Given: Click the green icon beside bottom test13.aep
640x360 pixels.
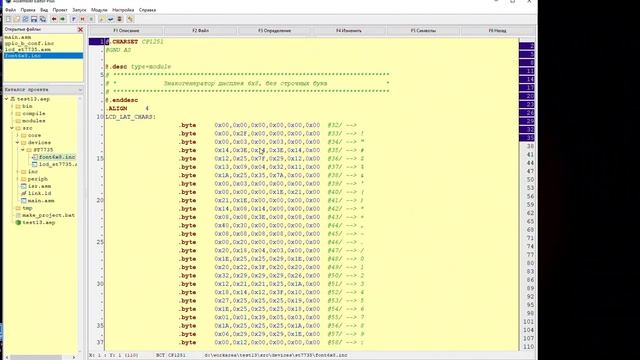Looking at the screenshot, I should coord(18,223).
